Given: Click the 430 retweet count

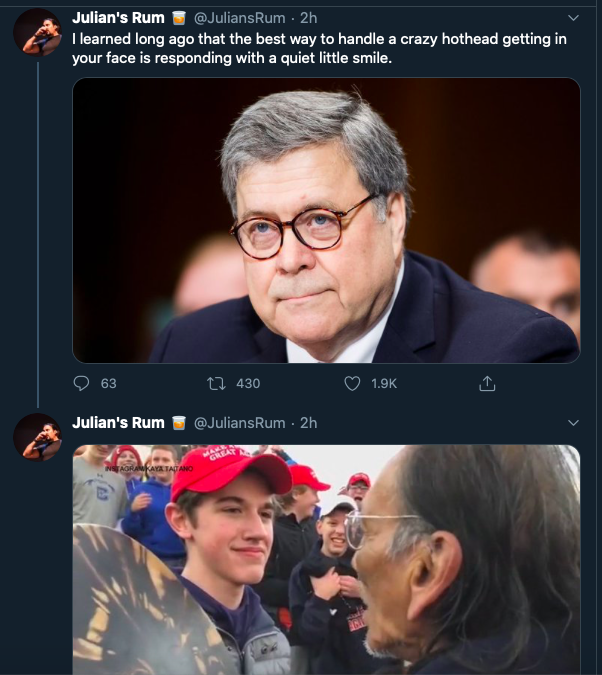Looking at the screenshot, I should point(247,383).
